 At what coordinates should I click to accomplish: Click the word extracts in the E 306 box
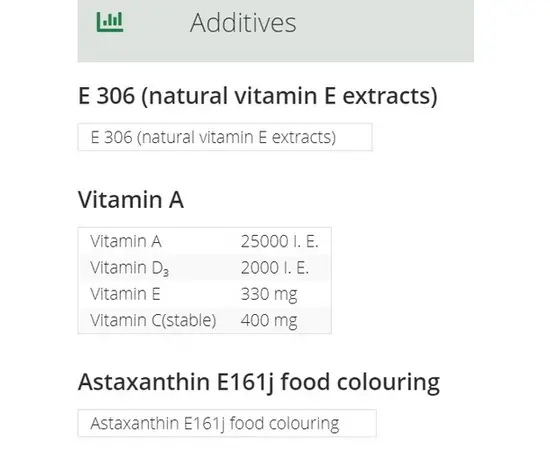click(x=304, y=137)
